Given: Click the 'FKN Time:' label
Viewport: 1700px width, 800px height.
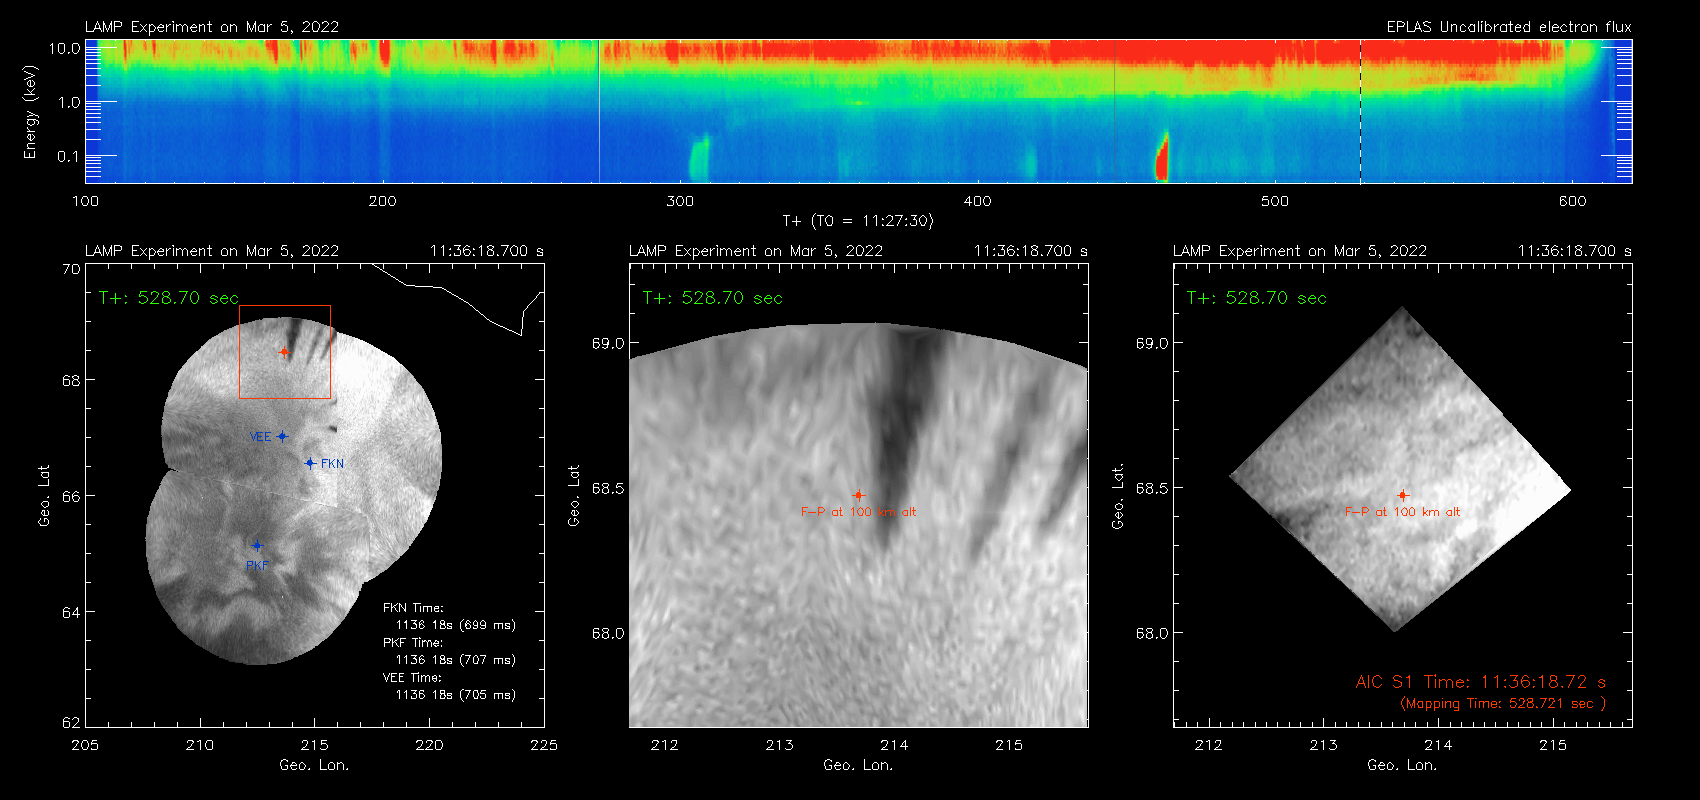Looking at the screenshot, I should [x=413, y=608].
